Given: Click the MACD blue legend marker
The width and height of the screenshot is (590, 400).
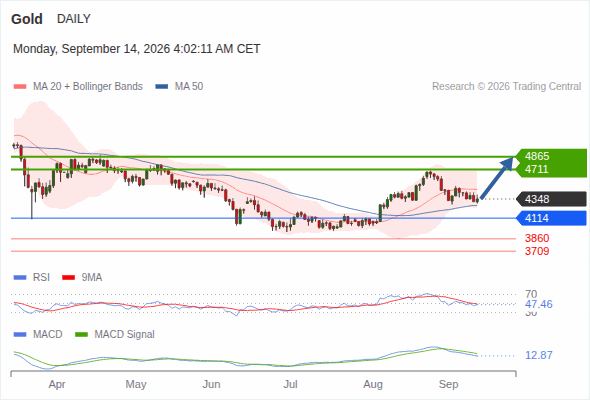Looking at the screenshot, I should (x=20, y=335).
